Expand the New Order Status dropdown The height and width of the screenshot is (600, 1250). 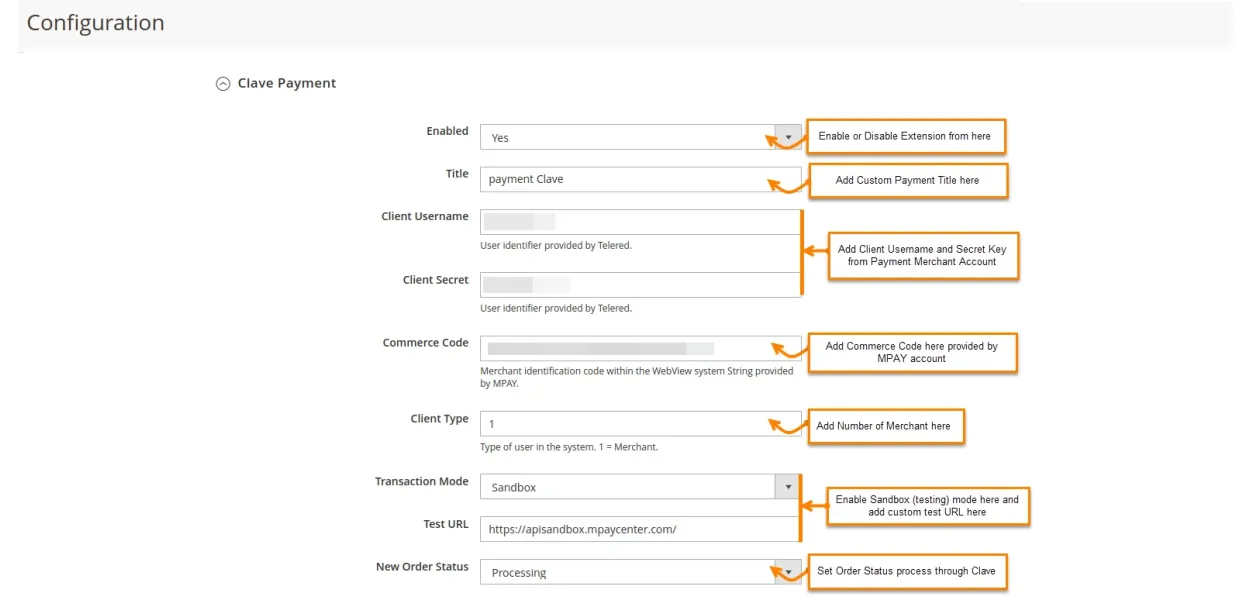(640, 572)
